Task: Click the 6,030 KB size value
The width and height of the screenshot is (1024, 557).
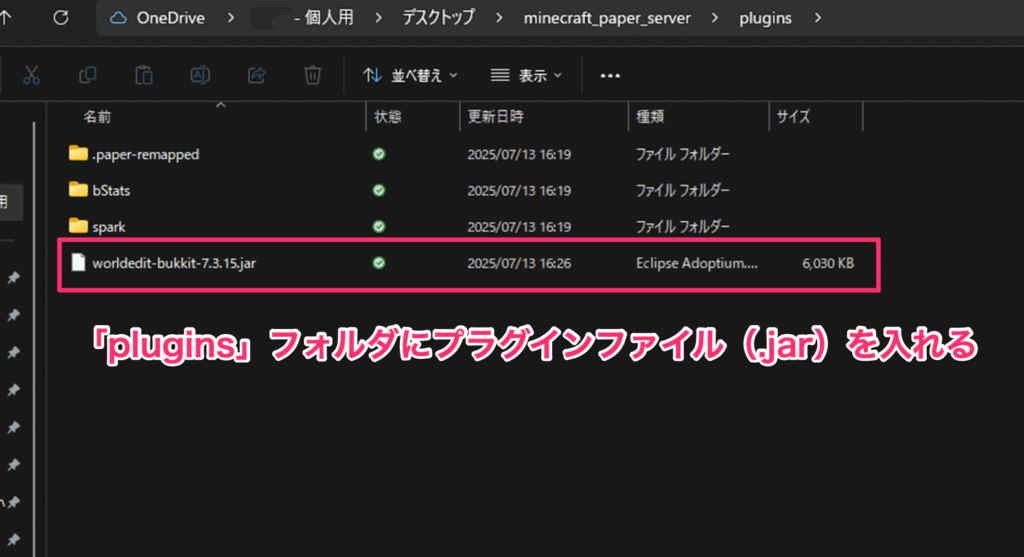Action: pos(828,263)
